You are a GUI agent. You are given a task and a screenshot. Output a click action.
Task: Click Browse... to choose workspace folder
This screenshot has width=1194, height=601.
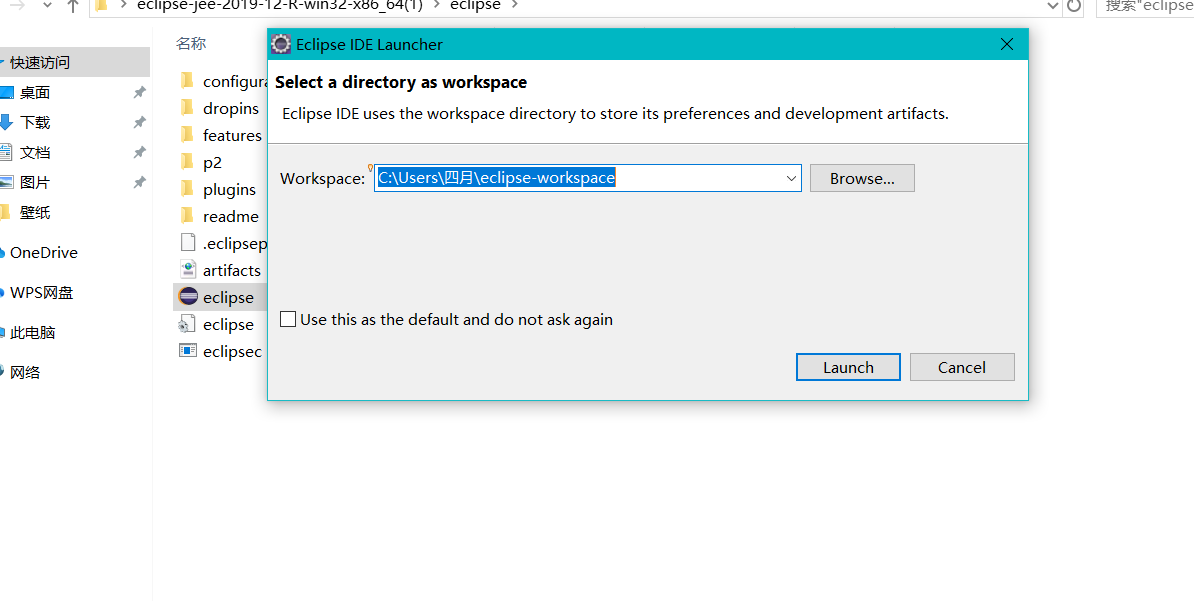coord(862,178)
